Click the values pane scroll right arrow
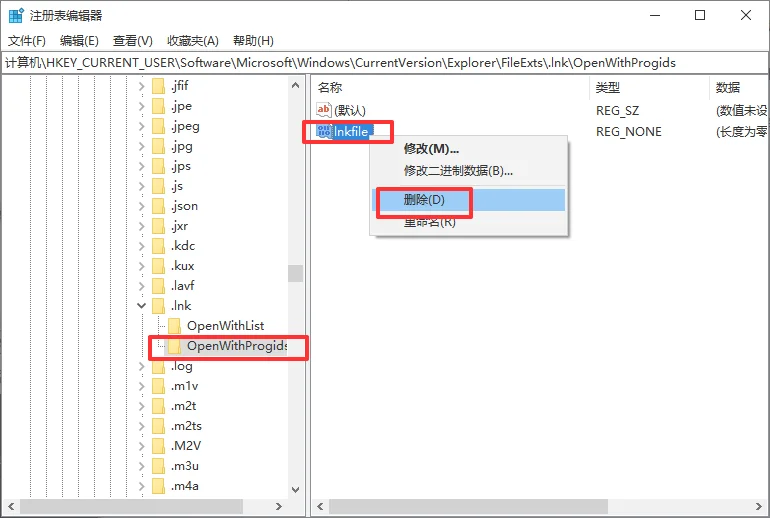Image resolution: width=770 pixels, height=518 pixels. pos(759,506)
